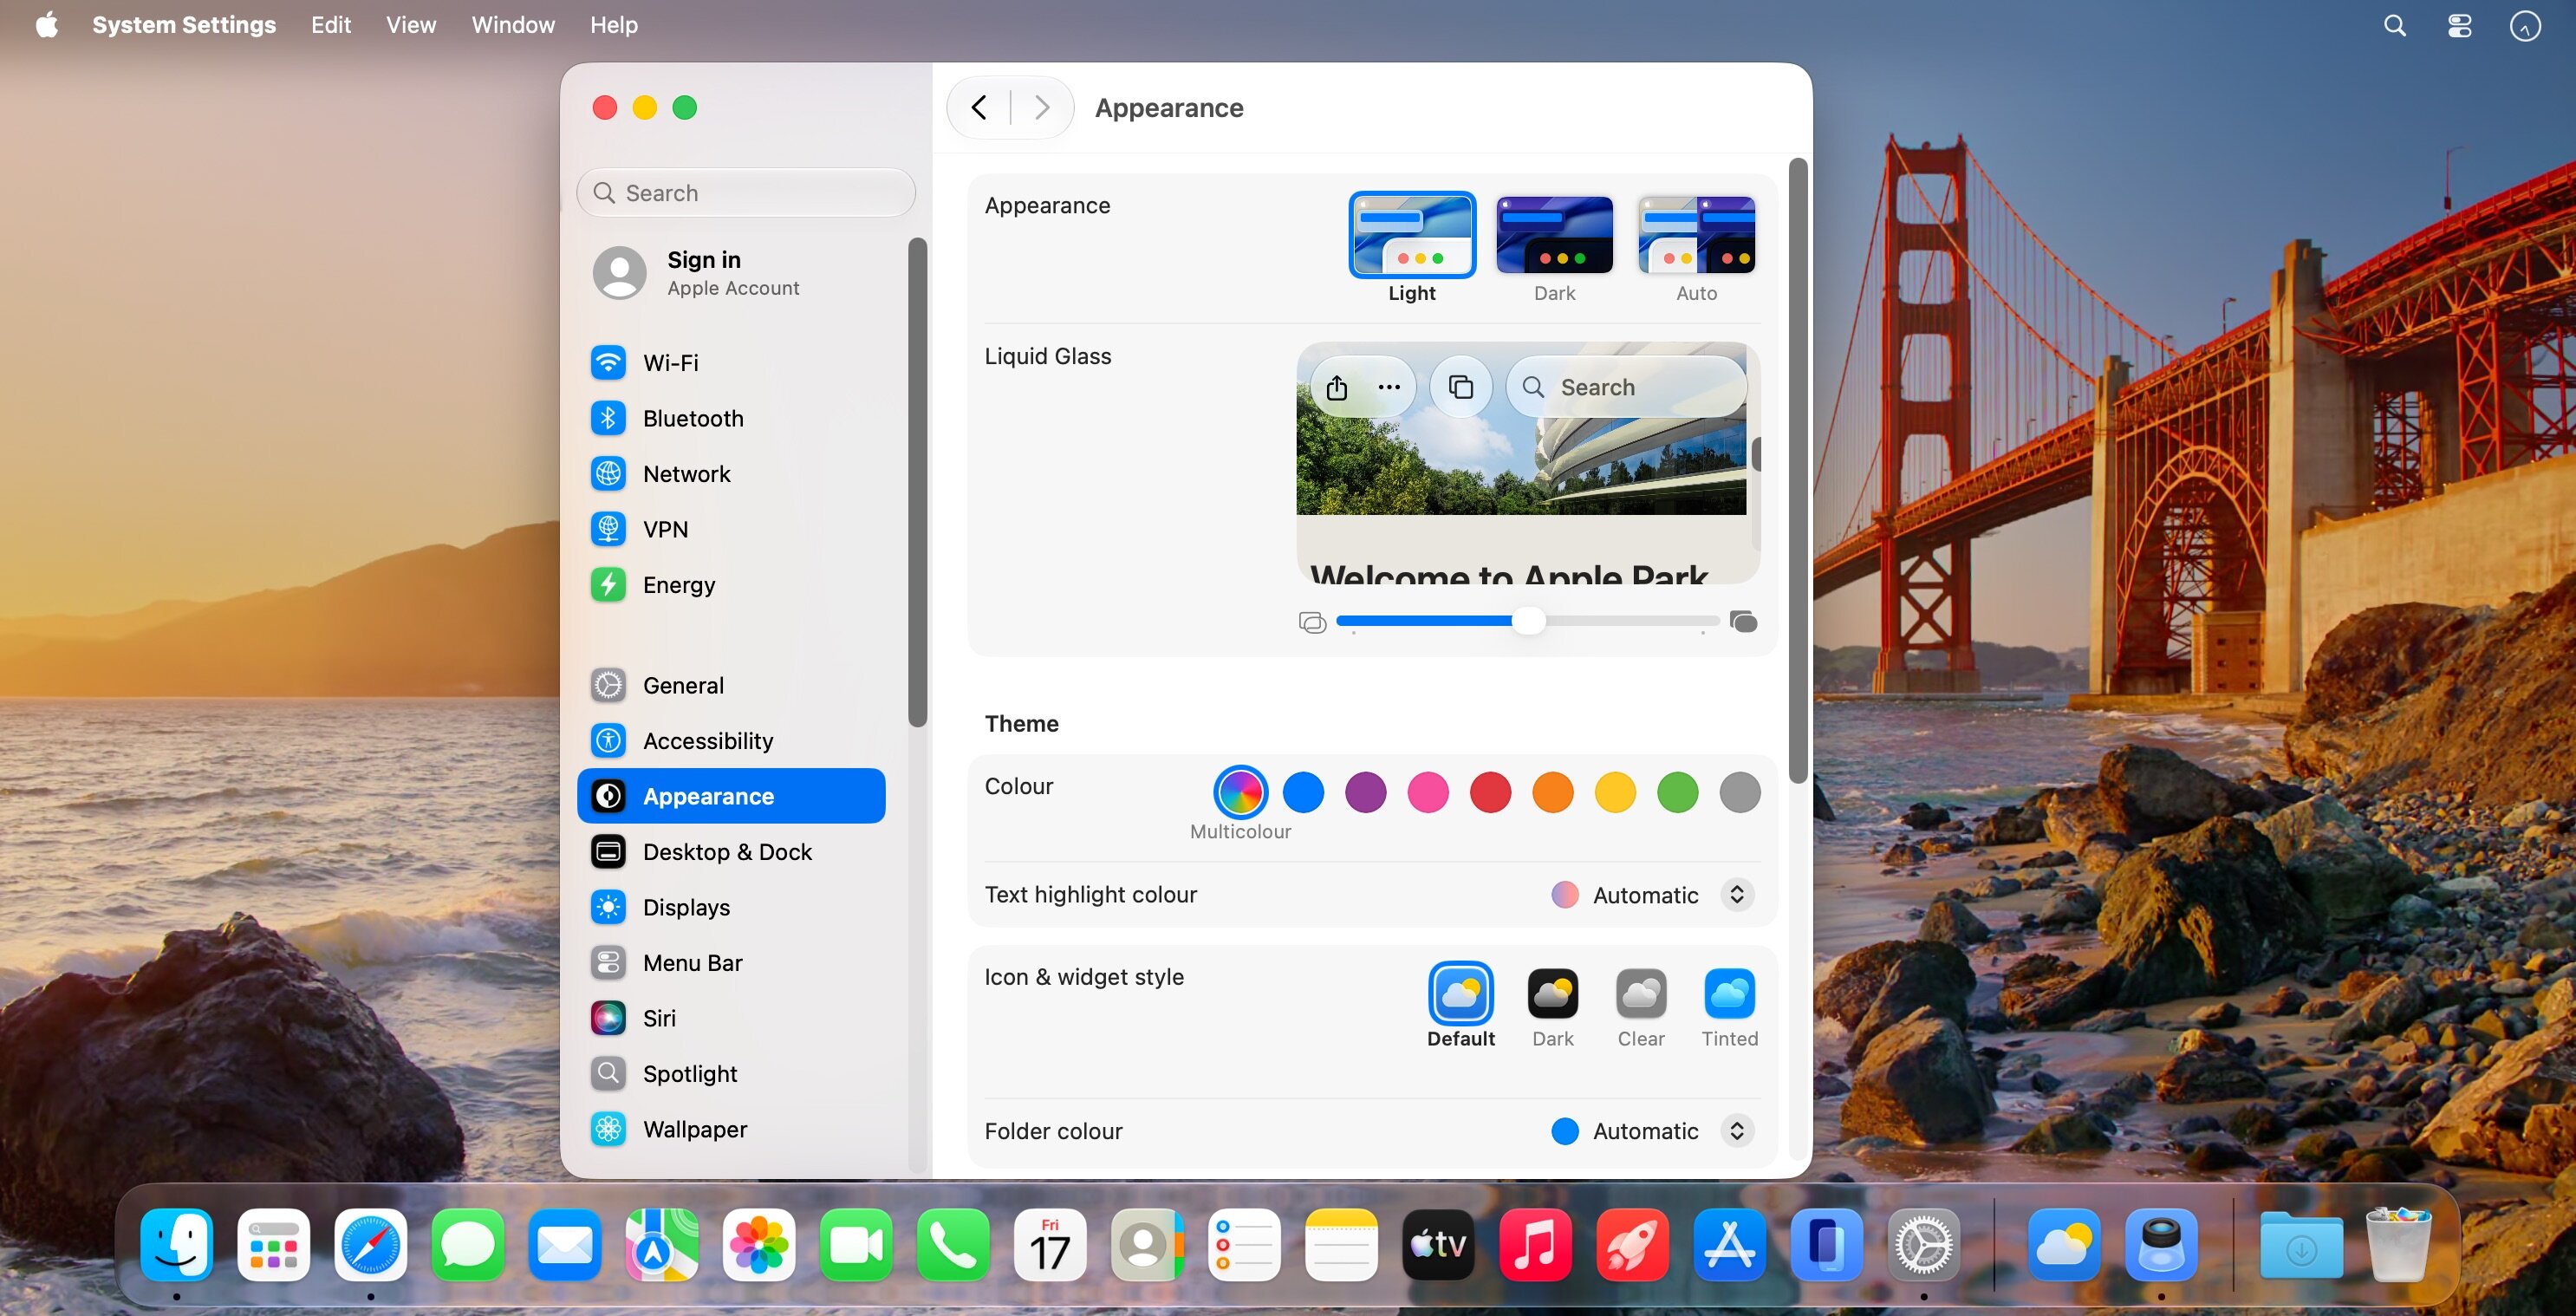Go to Network settings
The height and width of the screenshot is (1316, 2576).
point(731,473)
